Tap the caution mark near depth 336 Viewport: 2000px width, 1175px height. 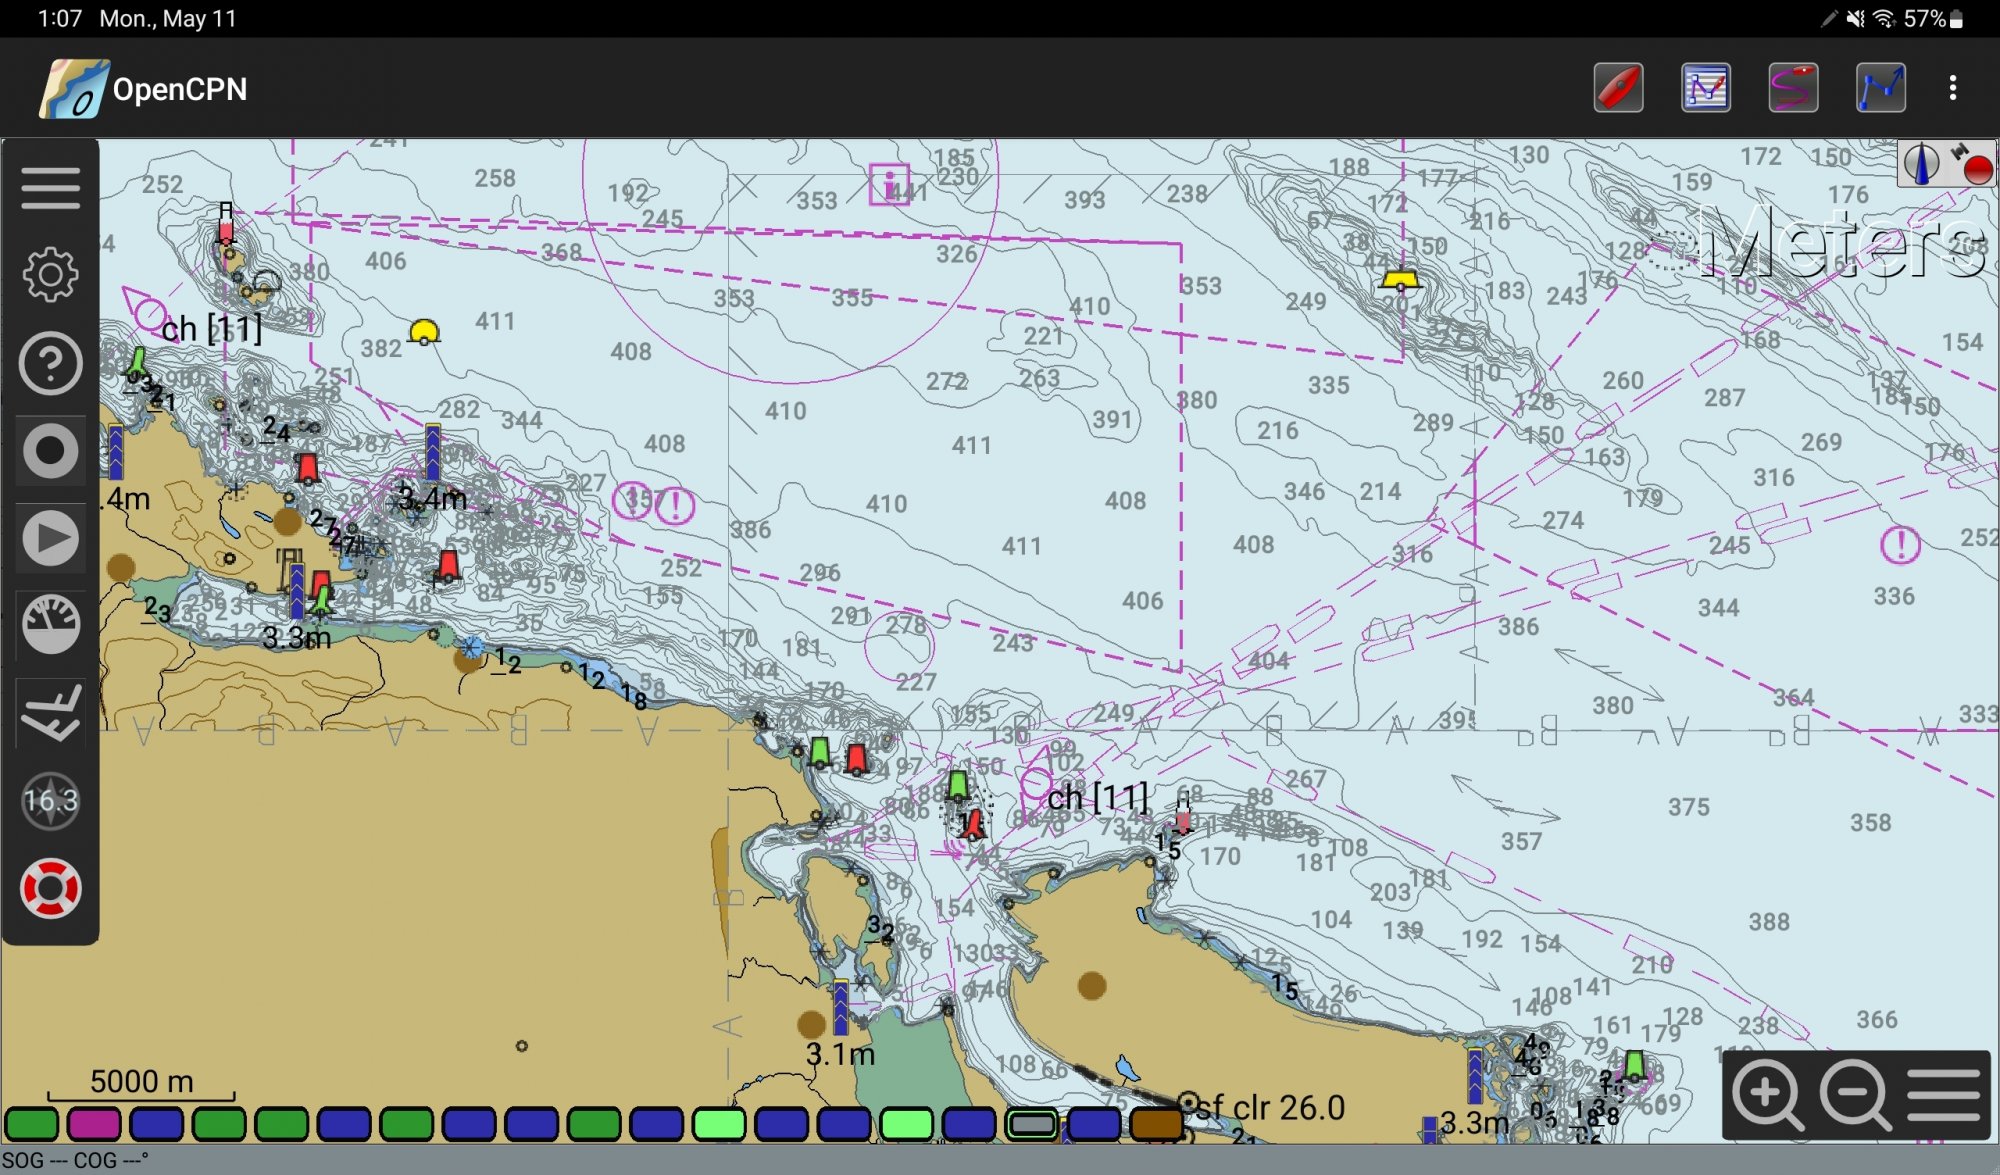tap(1900, 545)
